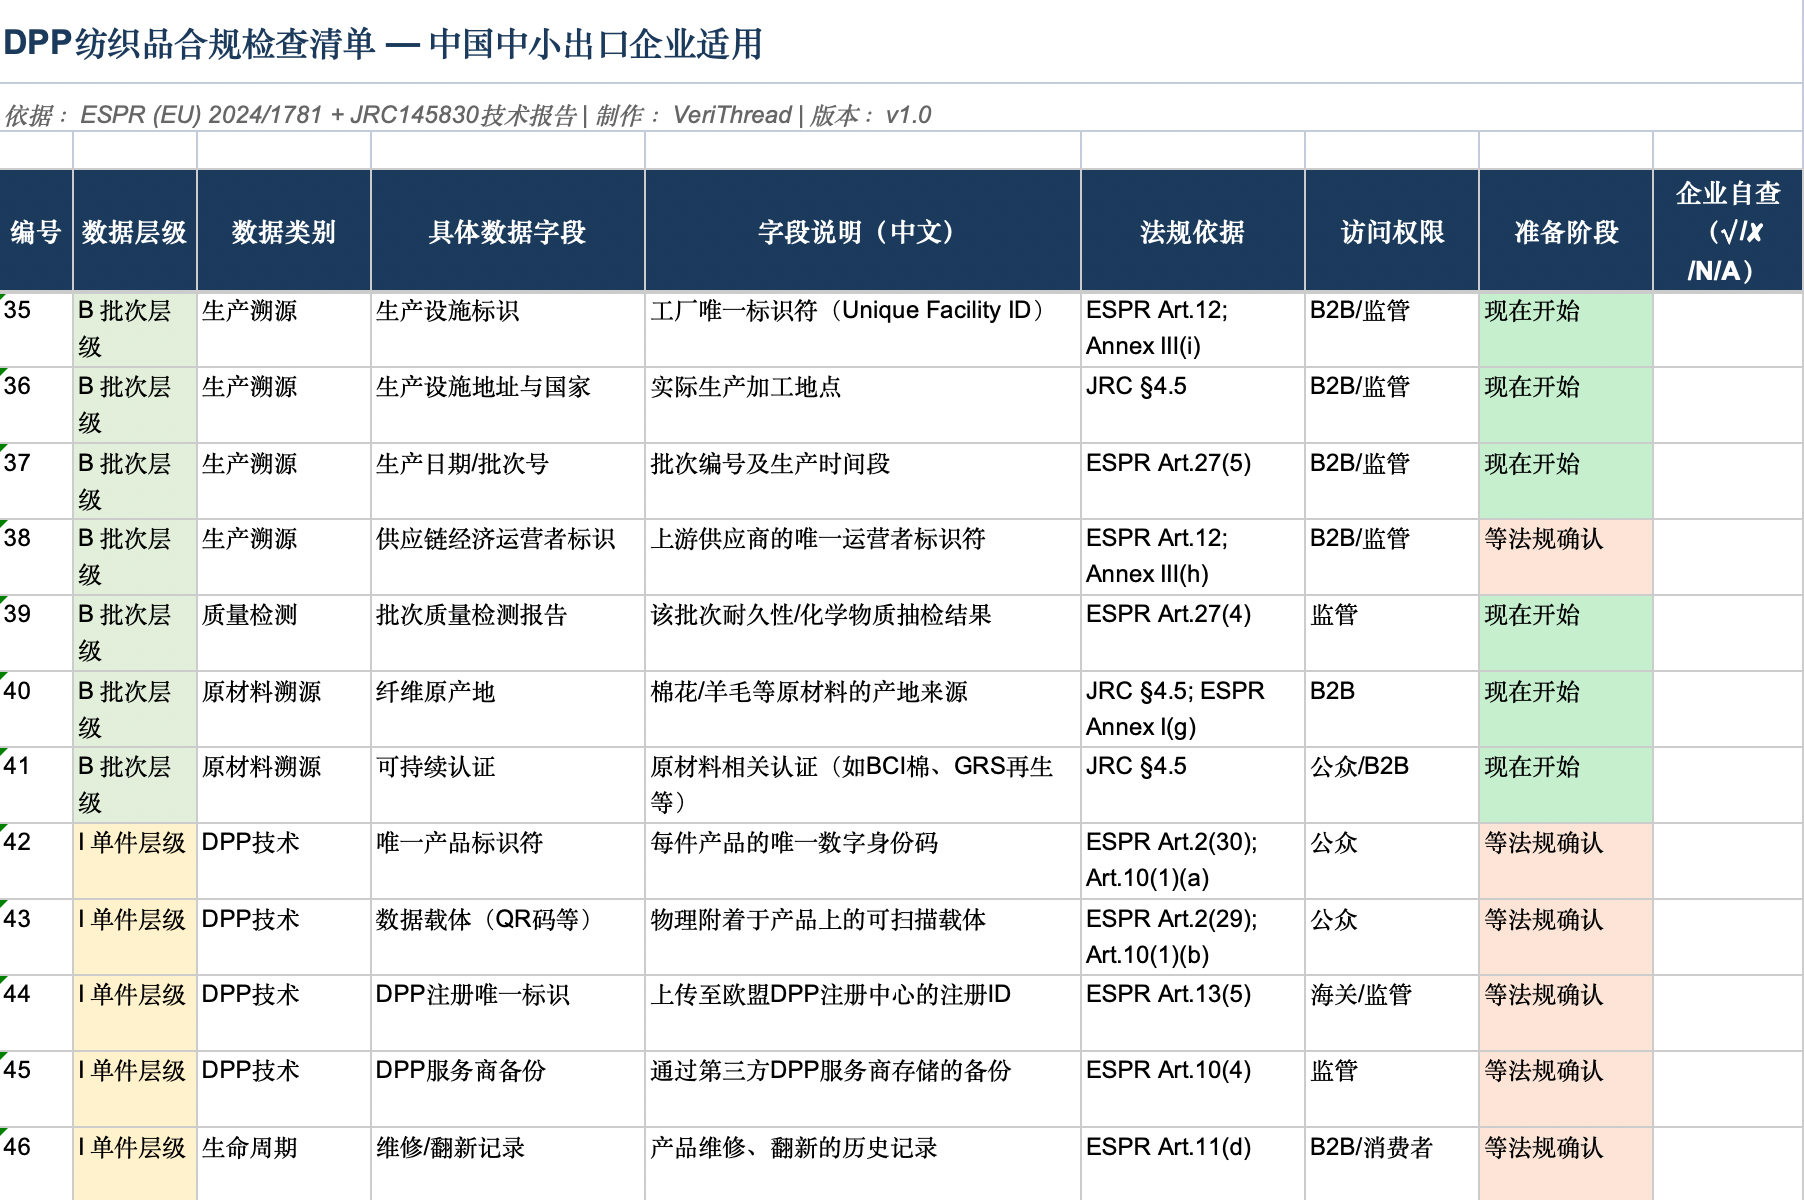
Task: Select the empty 企业自查 cell in row 35
Action: [x=1727, y=329]
